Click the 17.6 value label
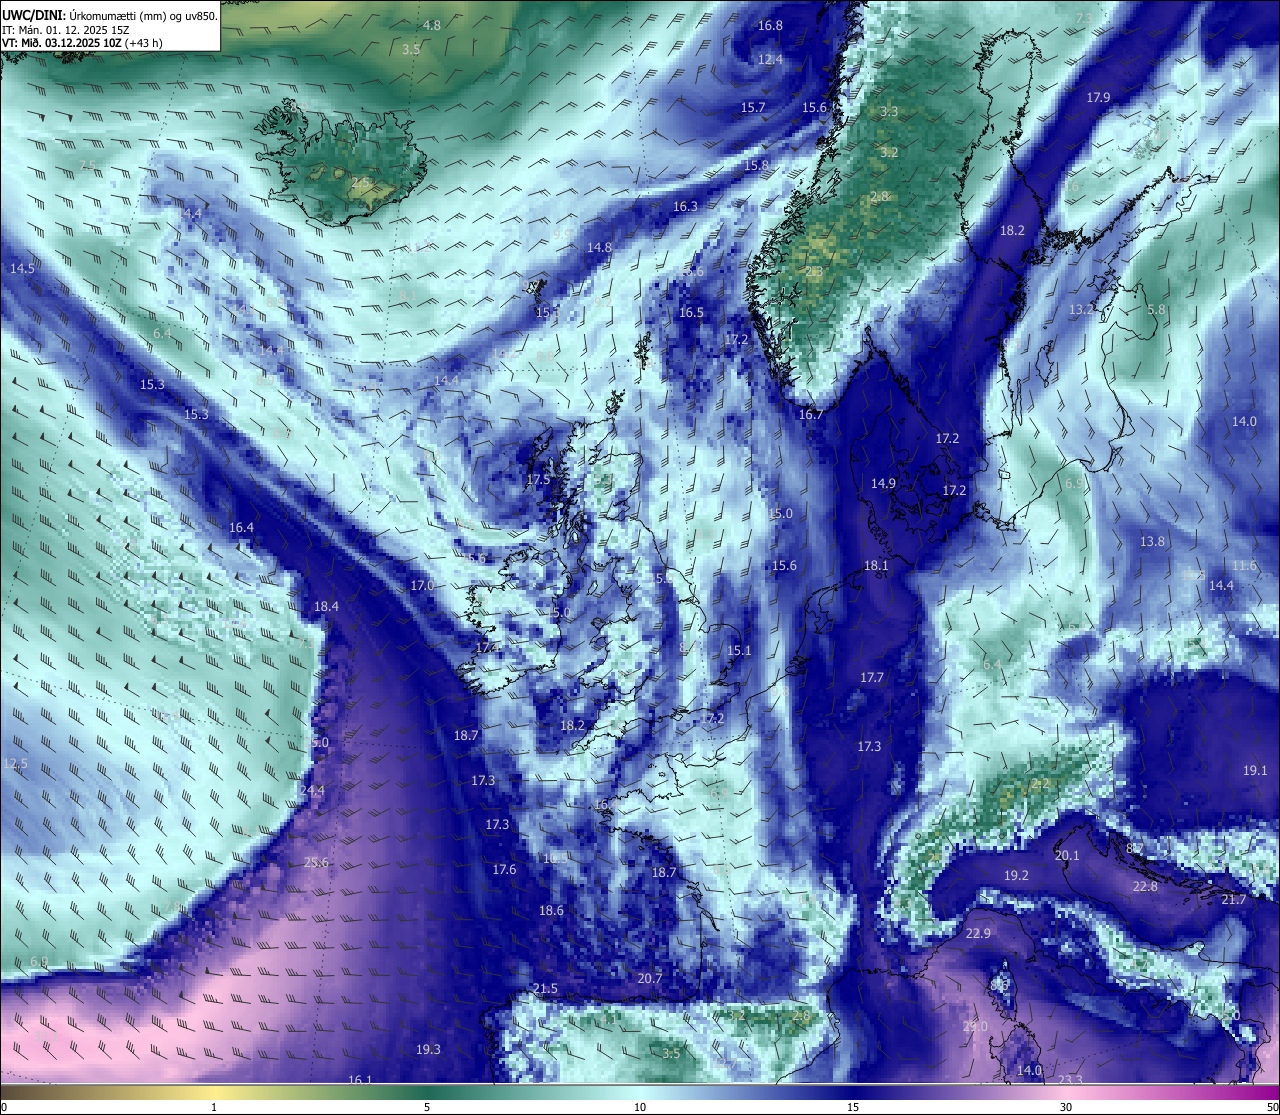This screenshot has width=1280, height=1115. [504, 870]
